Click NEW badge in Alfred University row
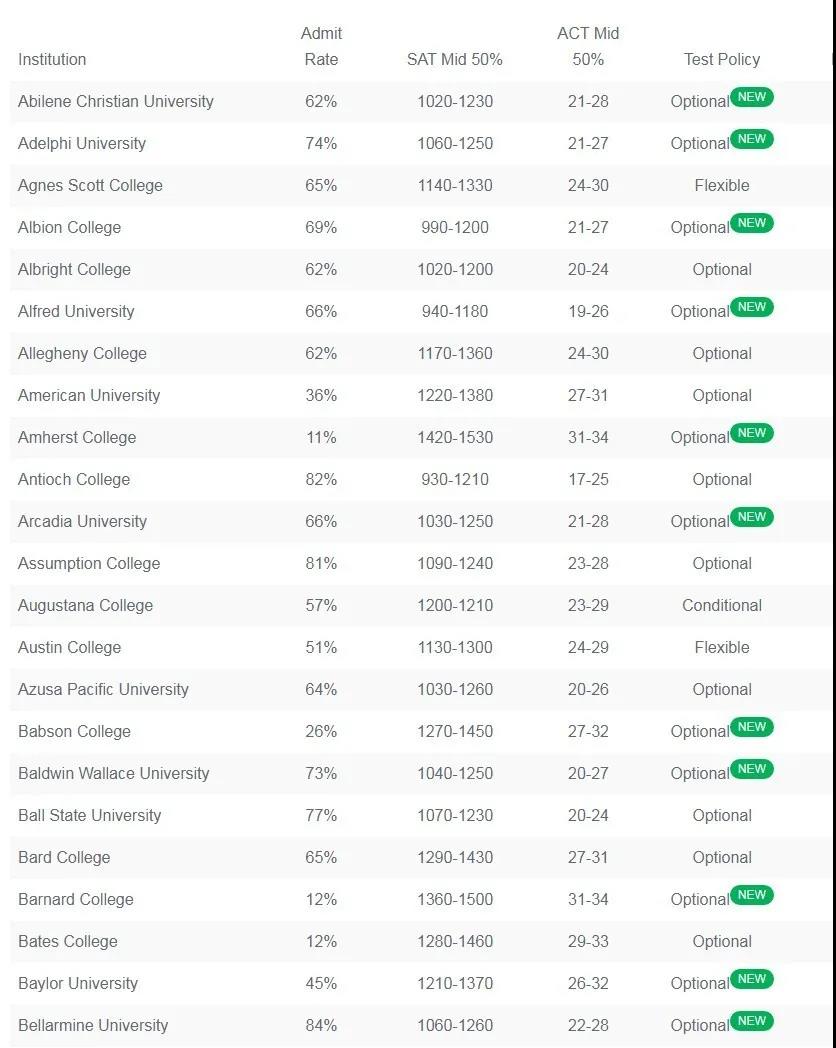The width and height of the screenshot is (836, 1048). 752,307
